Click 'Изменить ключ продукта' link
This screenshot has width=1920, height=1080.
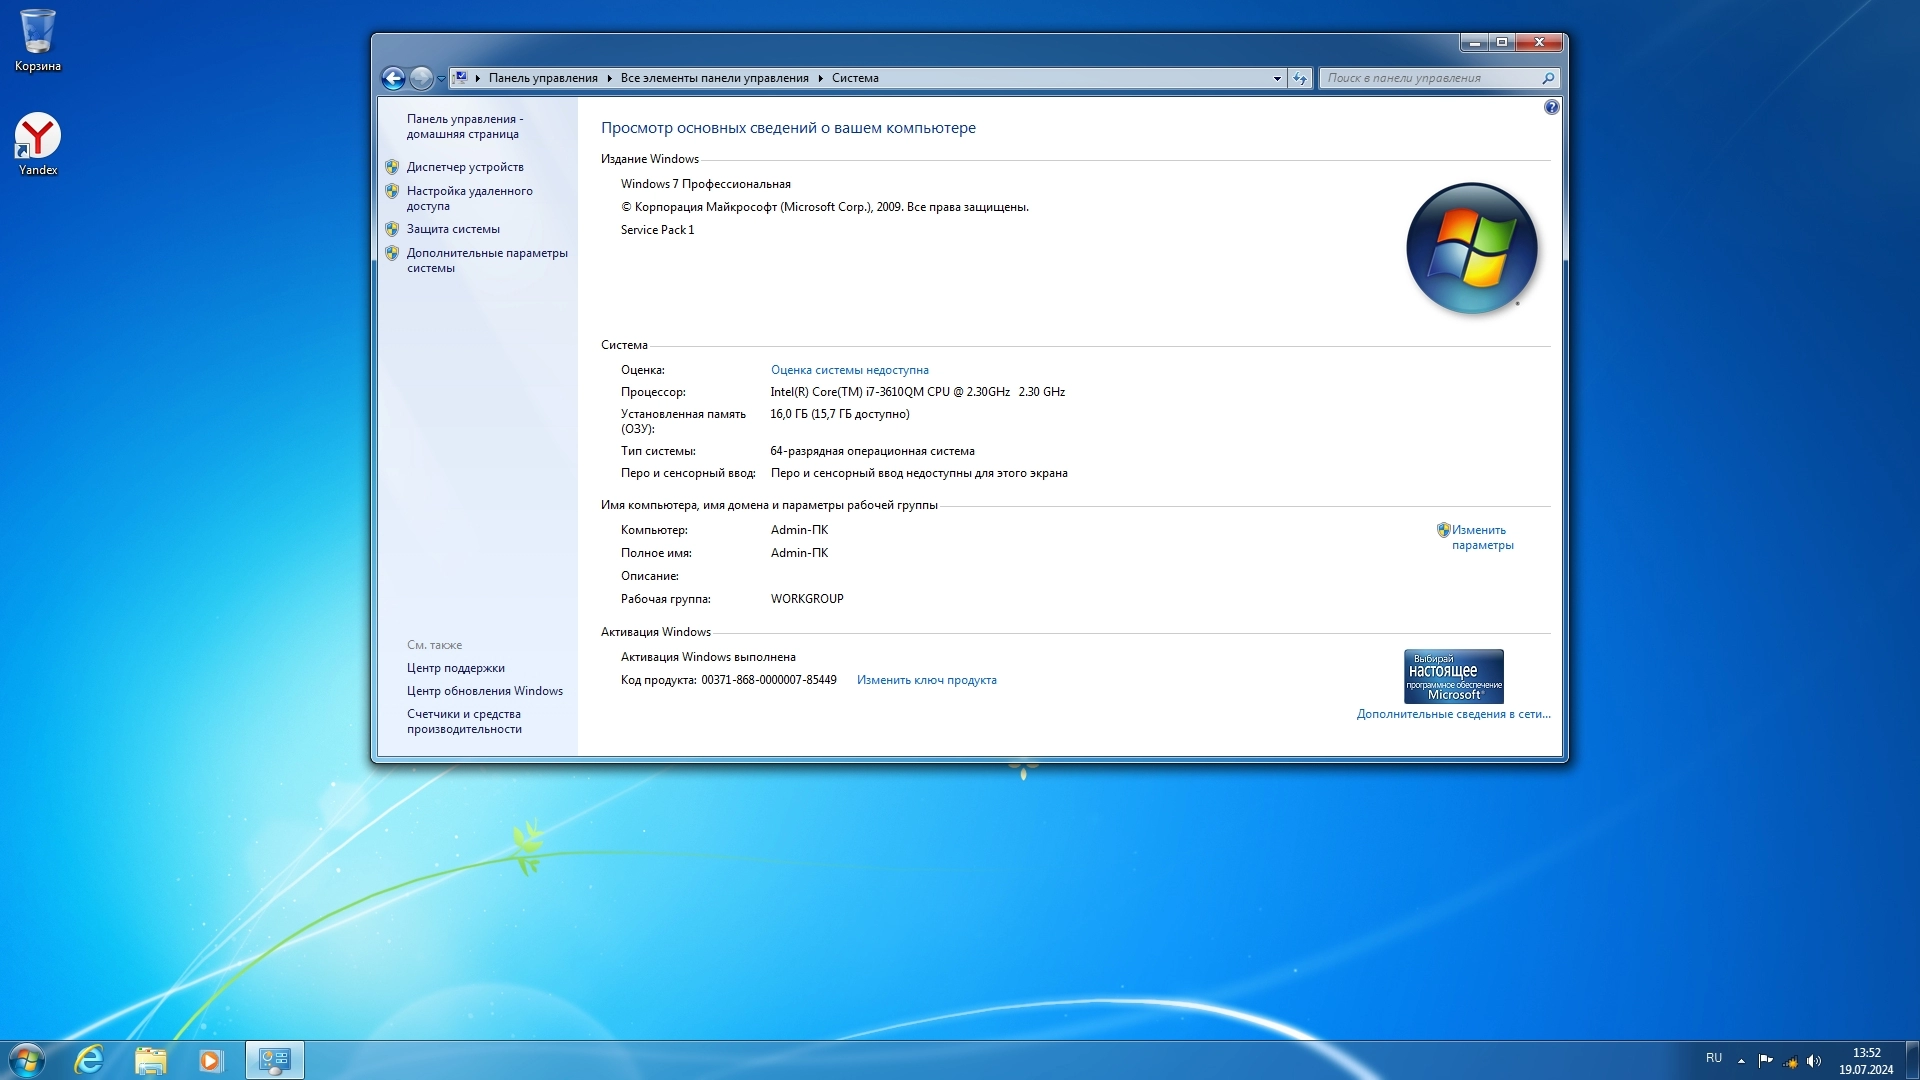tap(926, 680)
